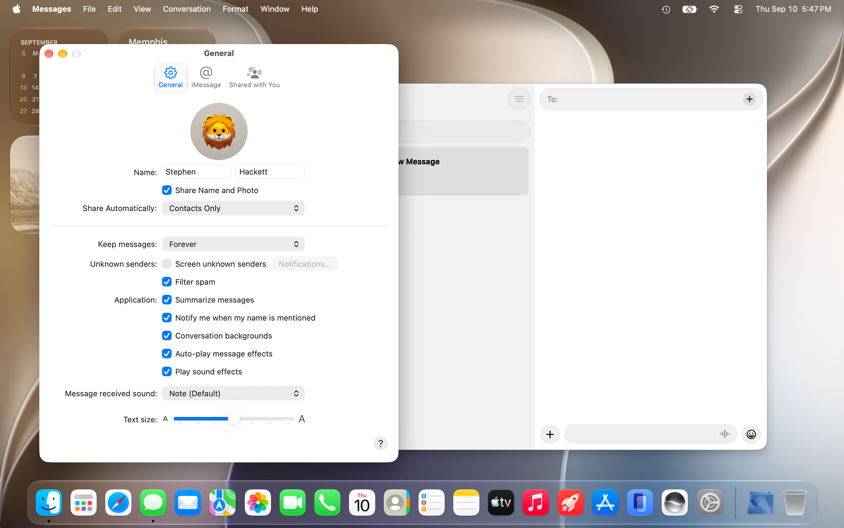The height and width of the screenshot is (528, 844).
Task: Open the Messages app menu
Action: tap(52, 9)
